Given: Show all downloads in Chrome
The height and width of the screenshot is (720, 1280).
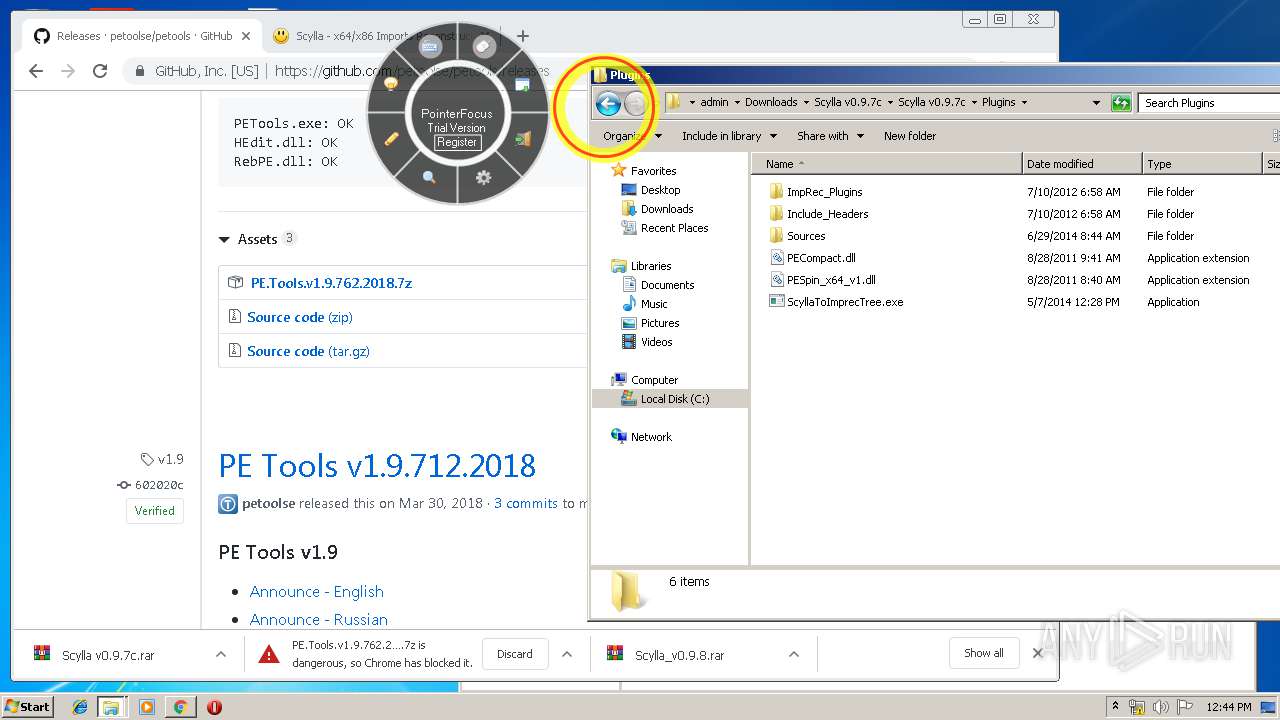Looking at the screenshot, I should pos(984,653).
